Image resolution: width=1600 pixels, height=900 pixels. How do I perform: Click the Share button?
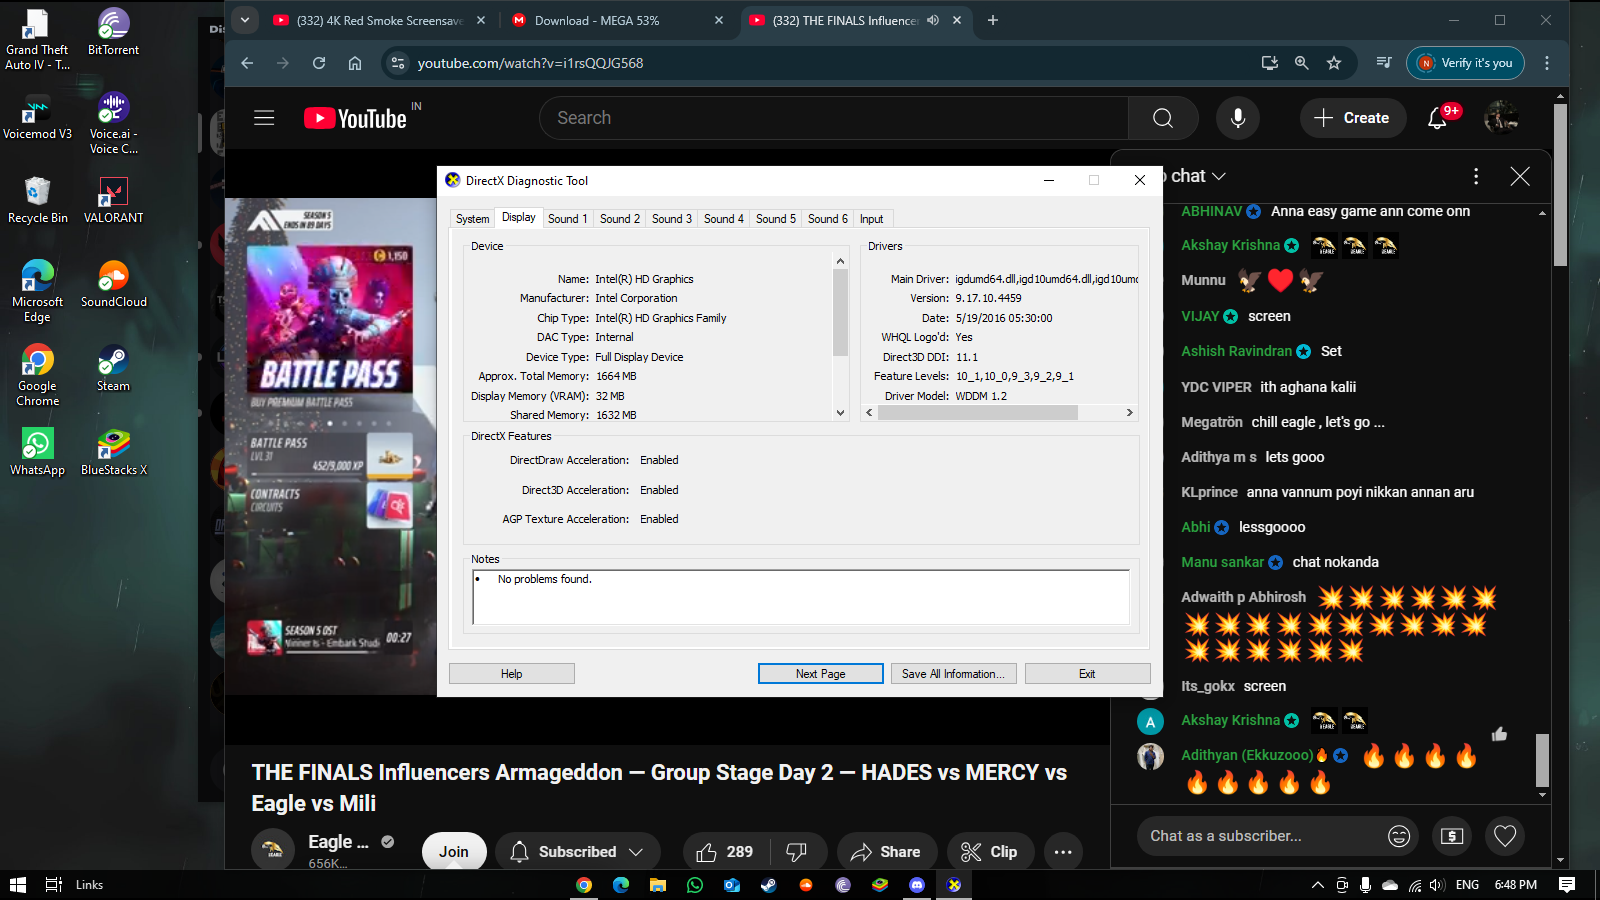[886, 852]
